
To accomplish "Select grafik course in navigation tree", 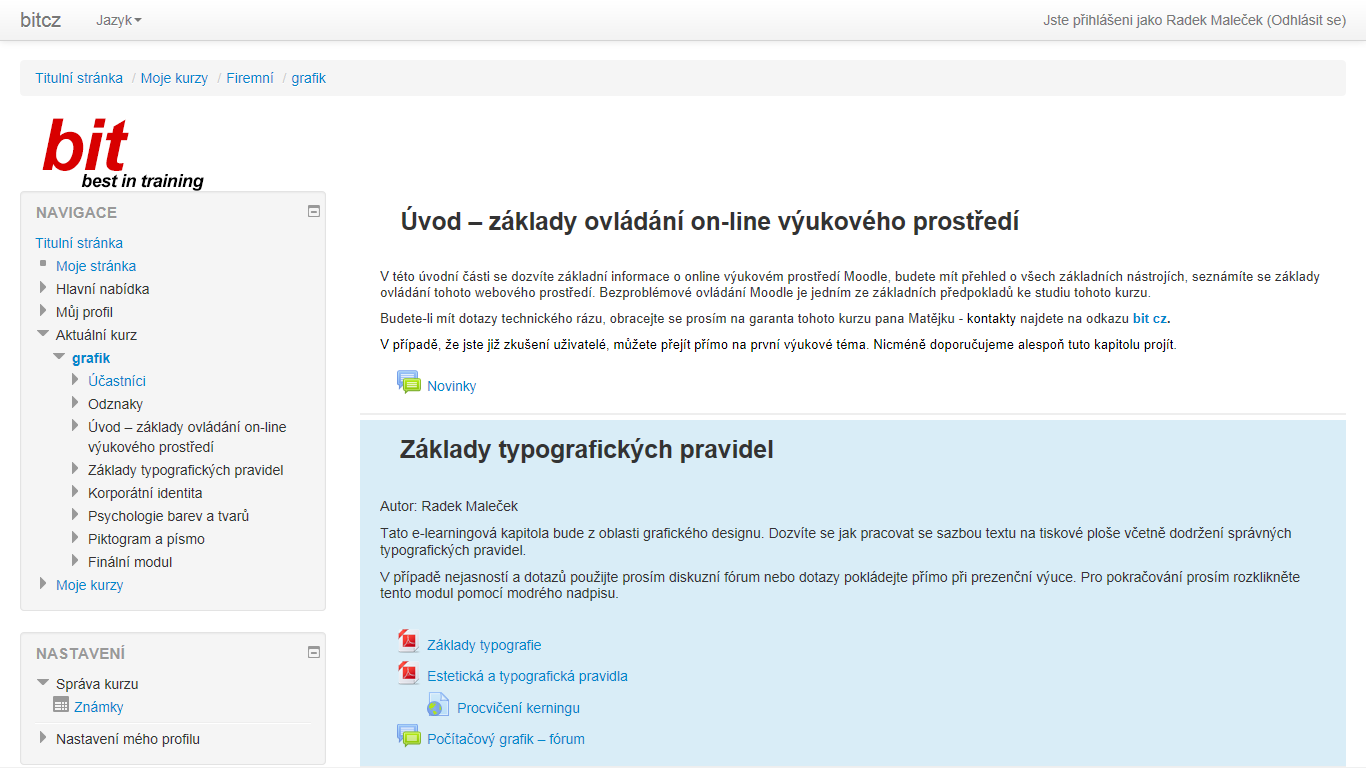I will tap(91, 358).
